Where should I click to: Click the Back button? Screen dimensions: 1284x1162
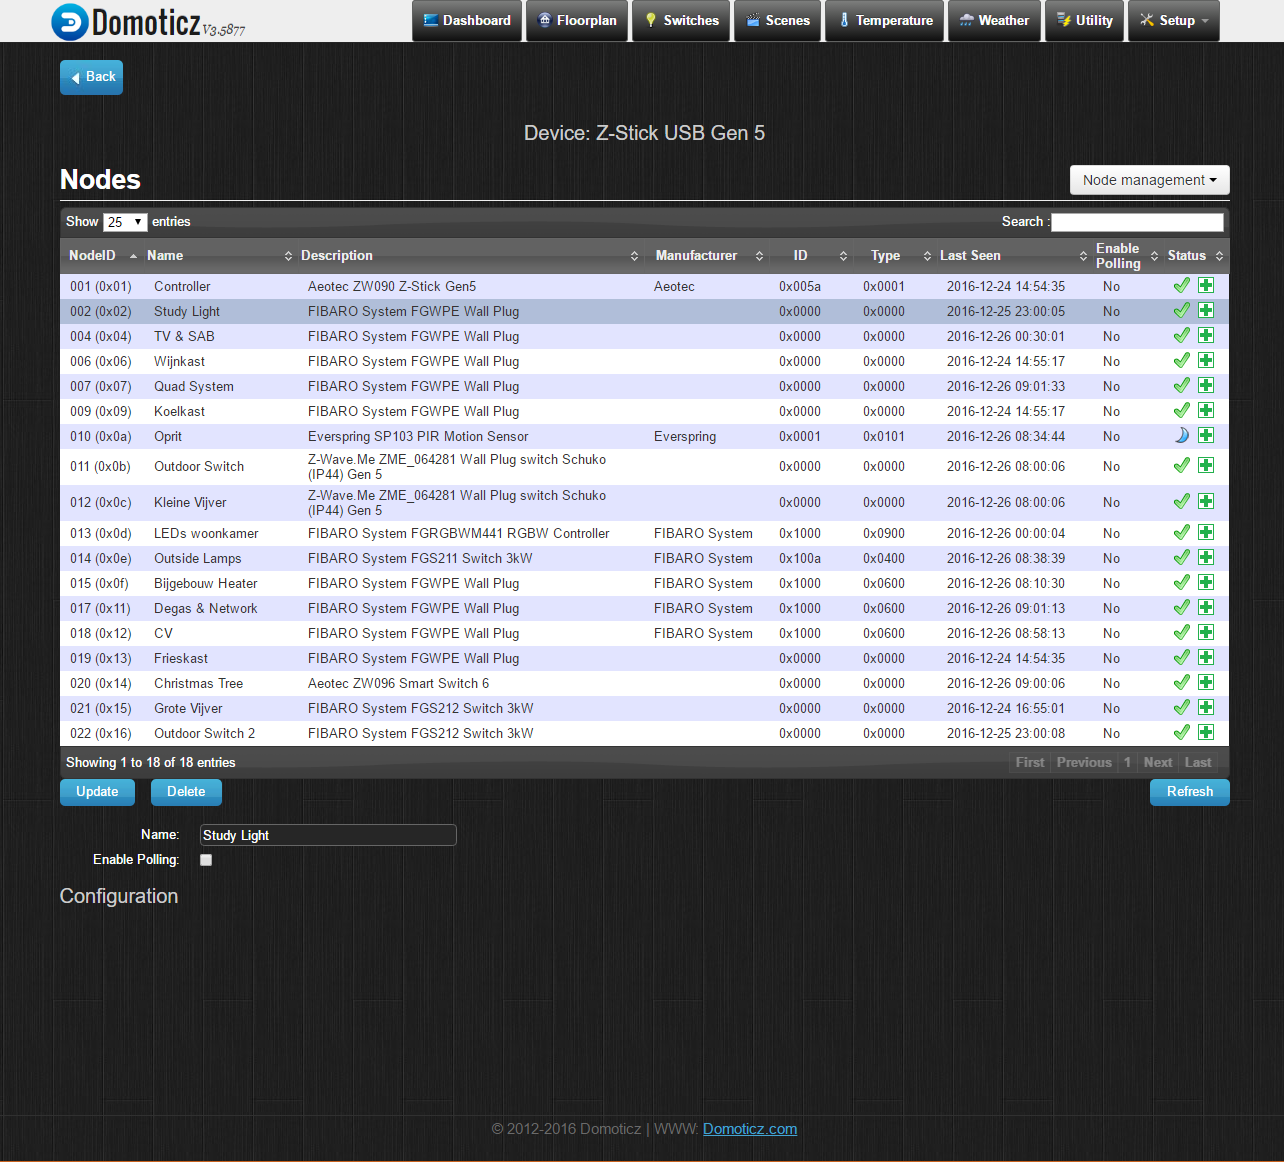(91, 77)
